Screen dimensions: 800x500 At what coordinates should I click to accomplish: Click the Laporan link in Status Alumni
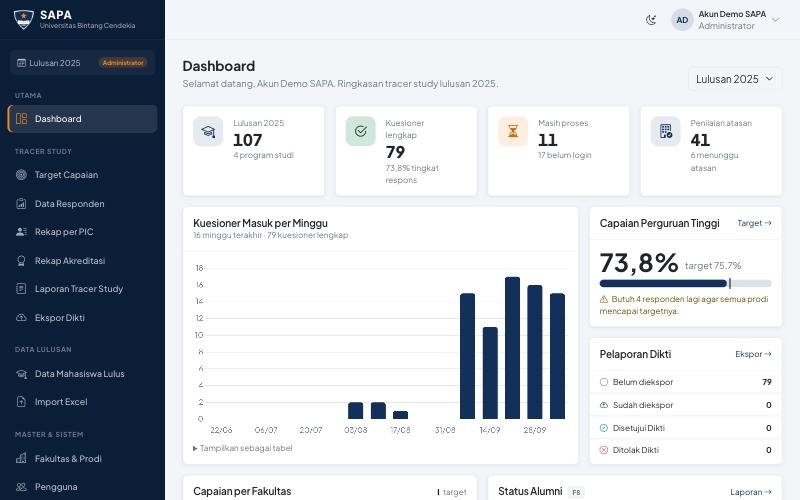[x=751, y=492]
